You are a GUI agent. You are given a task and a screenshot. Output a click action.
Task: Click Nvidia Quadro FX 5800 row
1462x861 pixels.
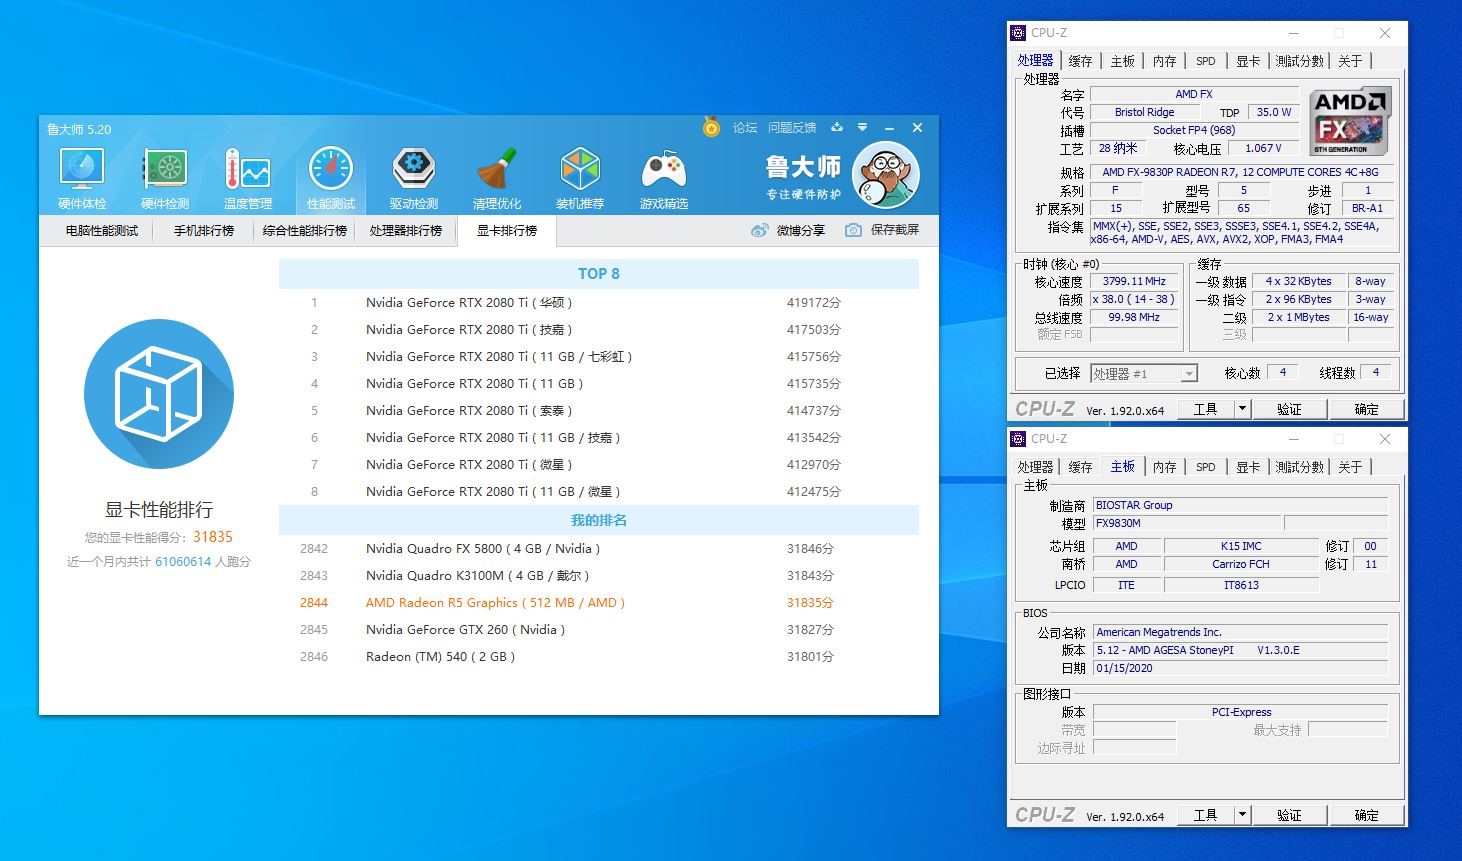click(598, 548)
